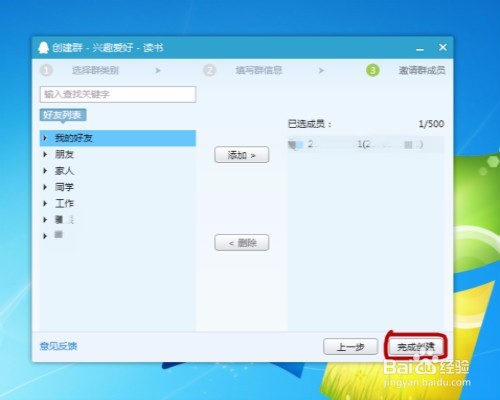The image size is (500, 400).
Task: Expand the 朋友 group arrow
Action: [45, 154]
